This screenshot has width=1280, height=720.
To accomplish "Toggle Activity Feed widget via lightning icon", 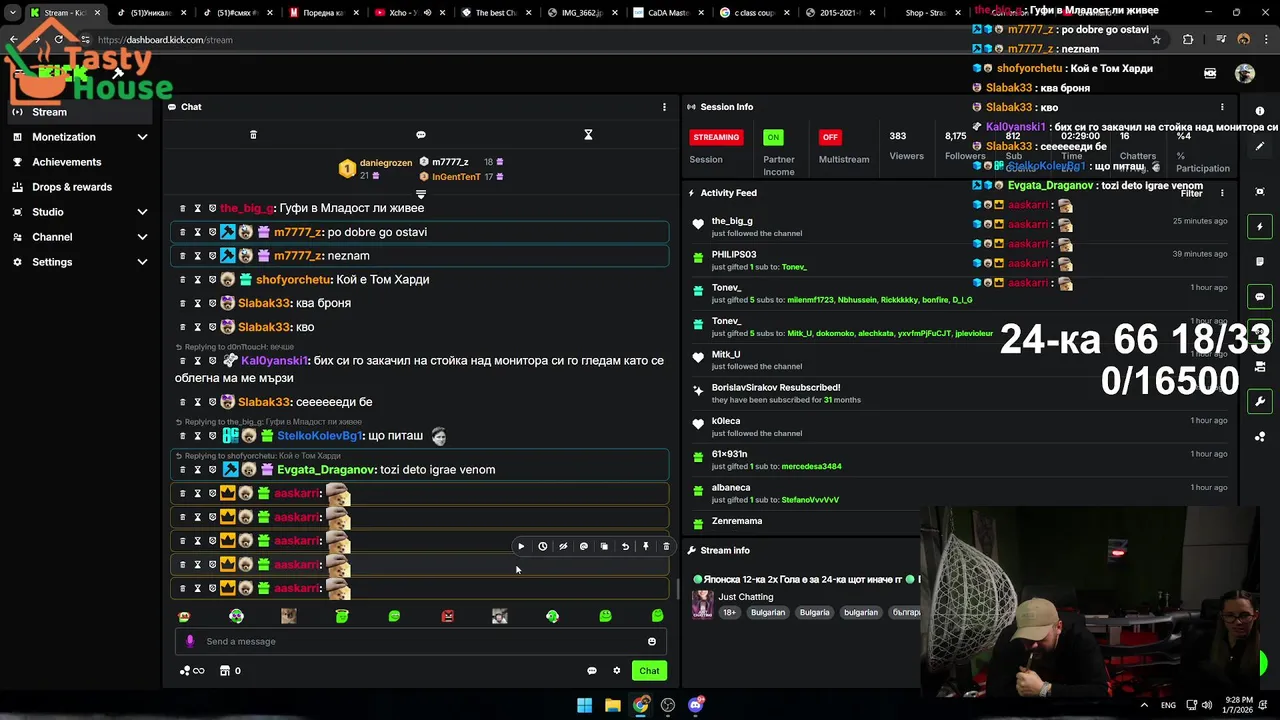I will click(1260, 227).
